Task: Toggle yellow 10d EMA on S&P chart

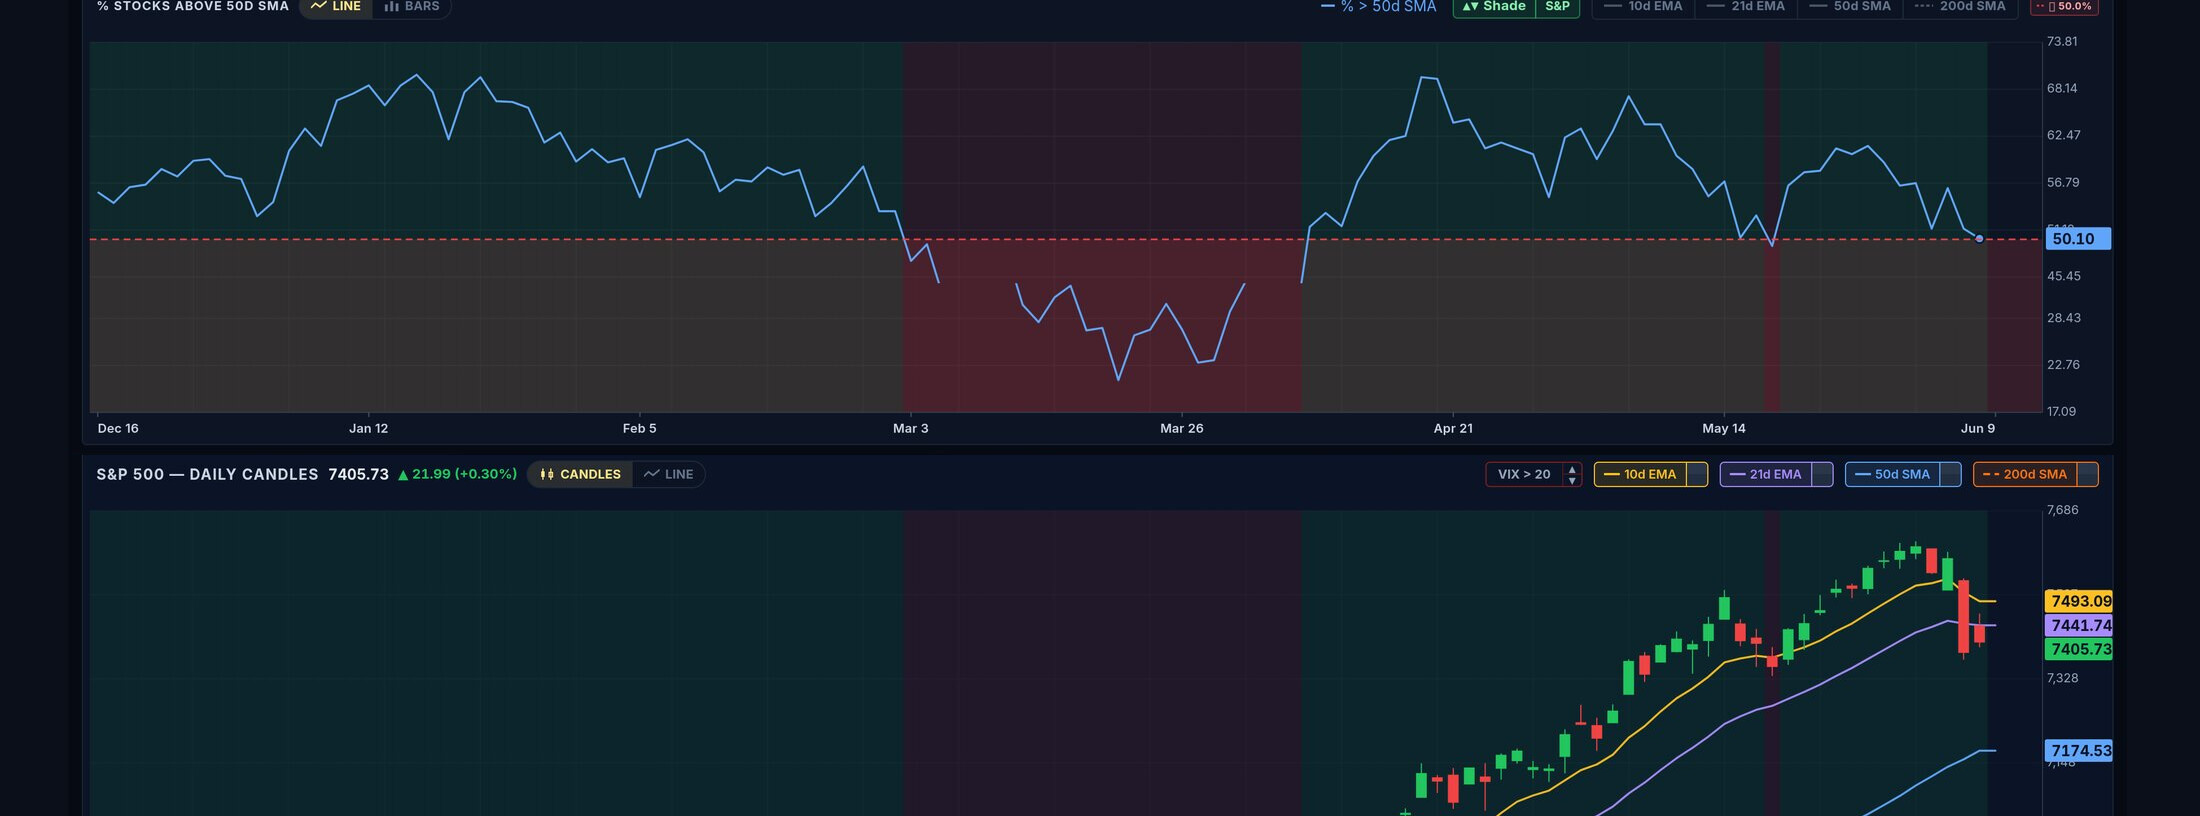Action: click(1640, 474)
